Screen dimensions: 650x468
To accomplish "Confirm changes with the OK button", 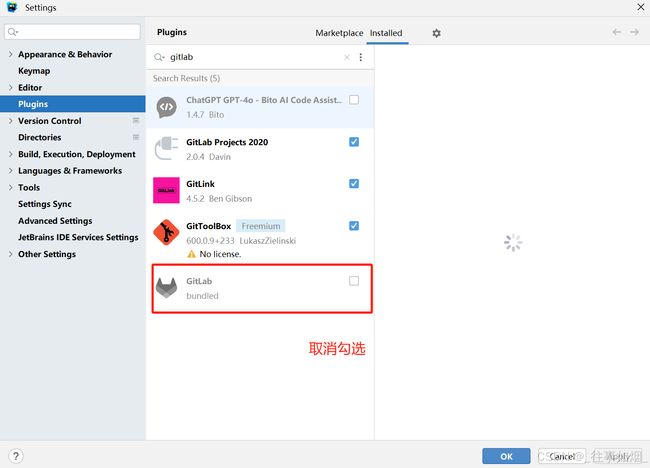I will tap(506, 456).
